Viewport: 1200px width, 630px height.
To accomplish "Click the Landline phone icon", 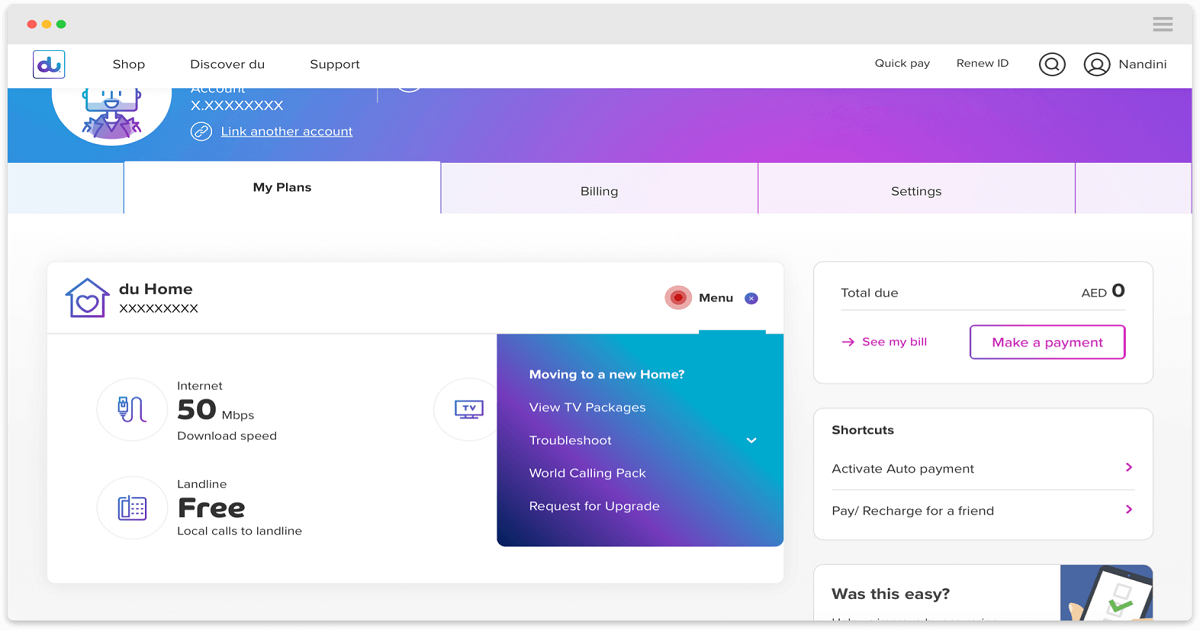I will click(x=132, y=508).
